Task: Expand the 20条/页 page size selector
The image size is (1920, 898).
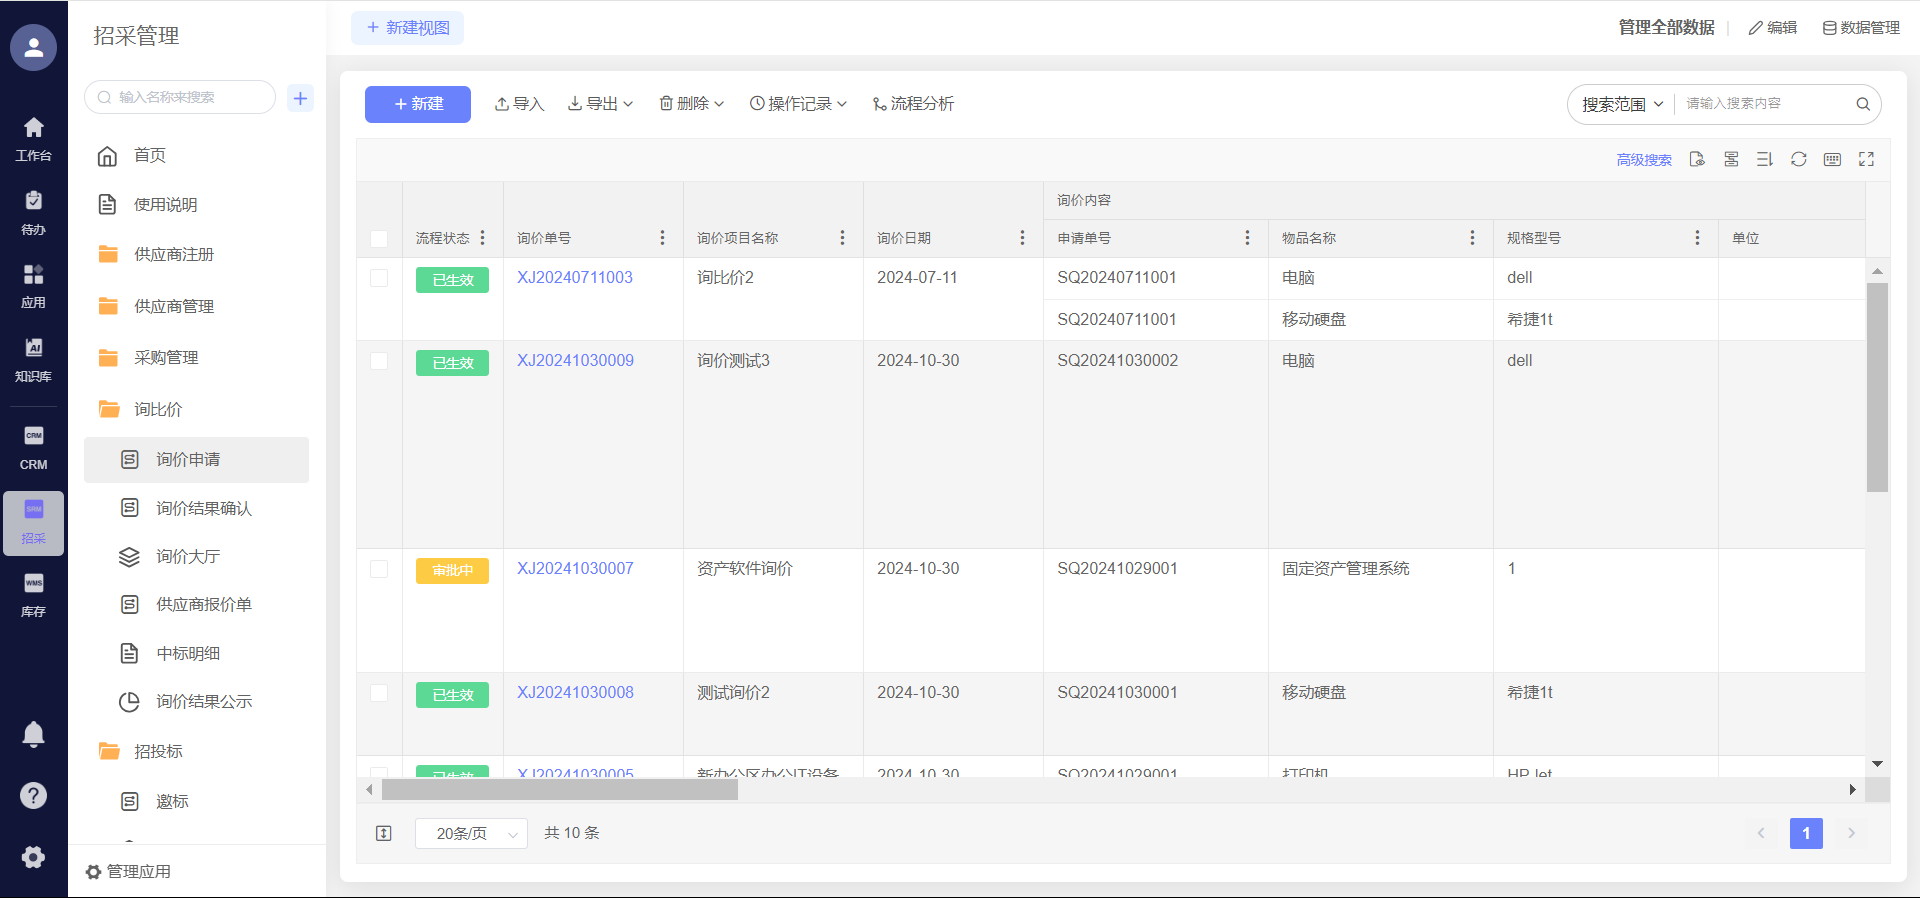Action: pyautogui.click(x=471, y=833)
